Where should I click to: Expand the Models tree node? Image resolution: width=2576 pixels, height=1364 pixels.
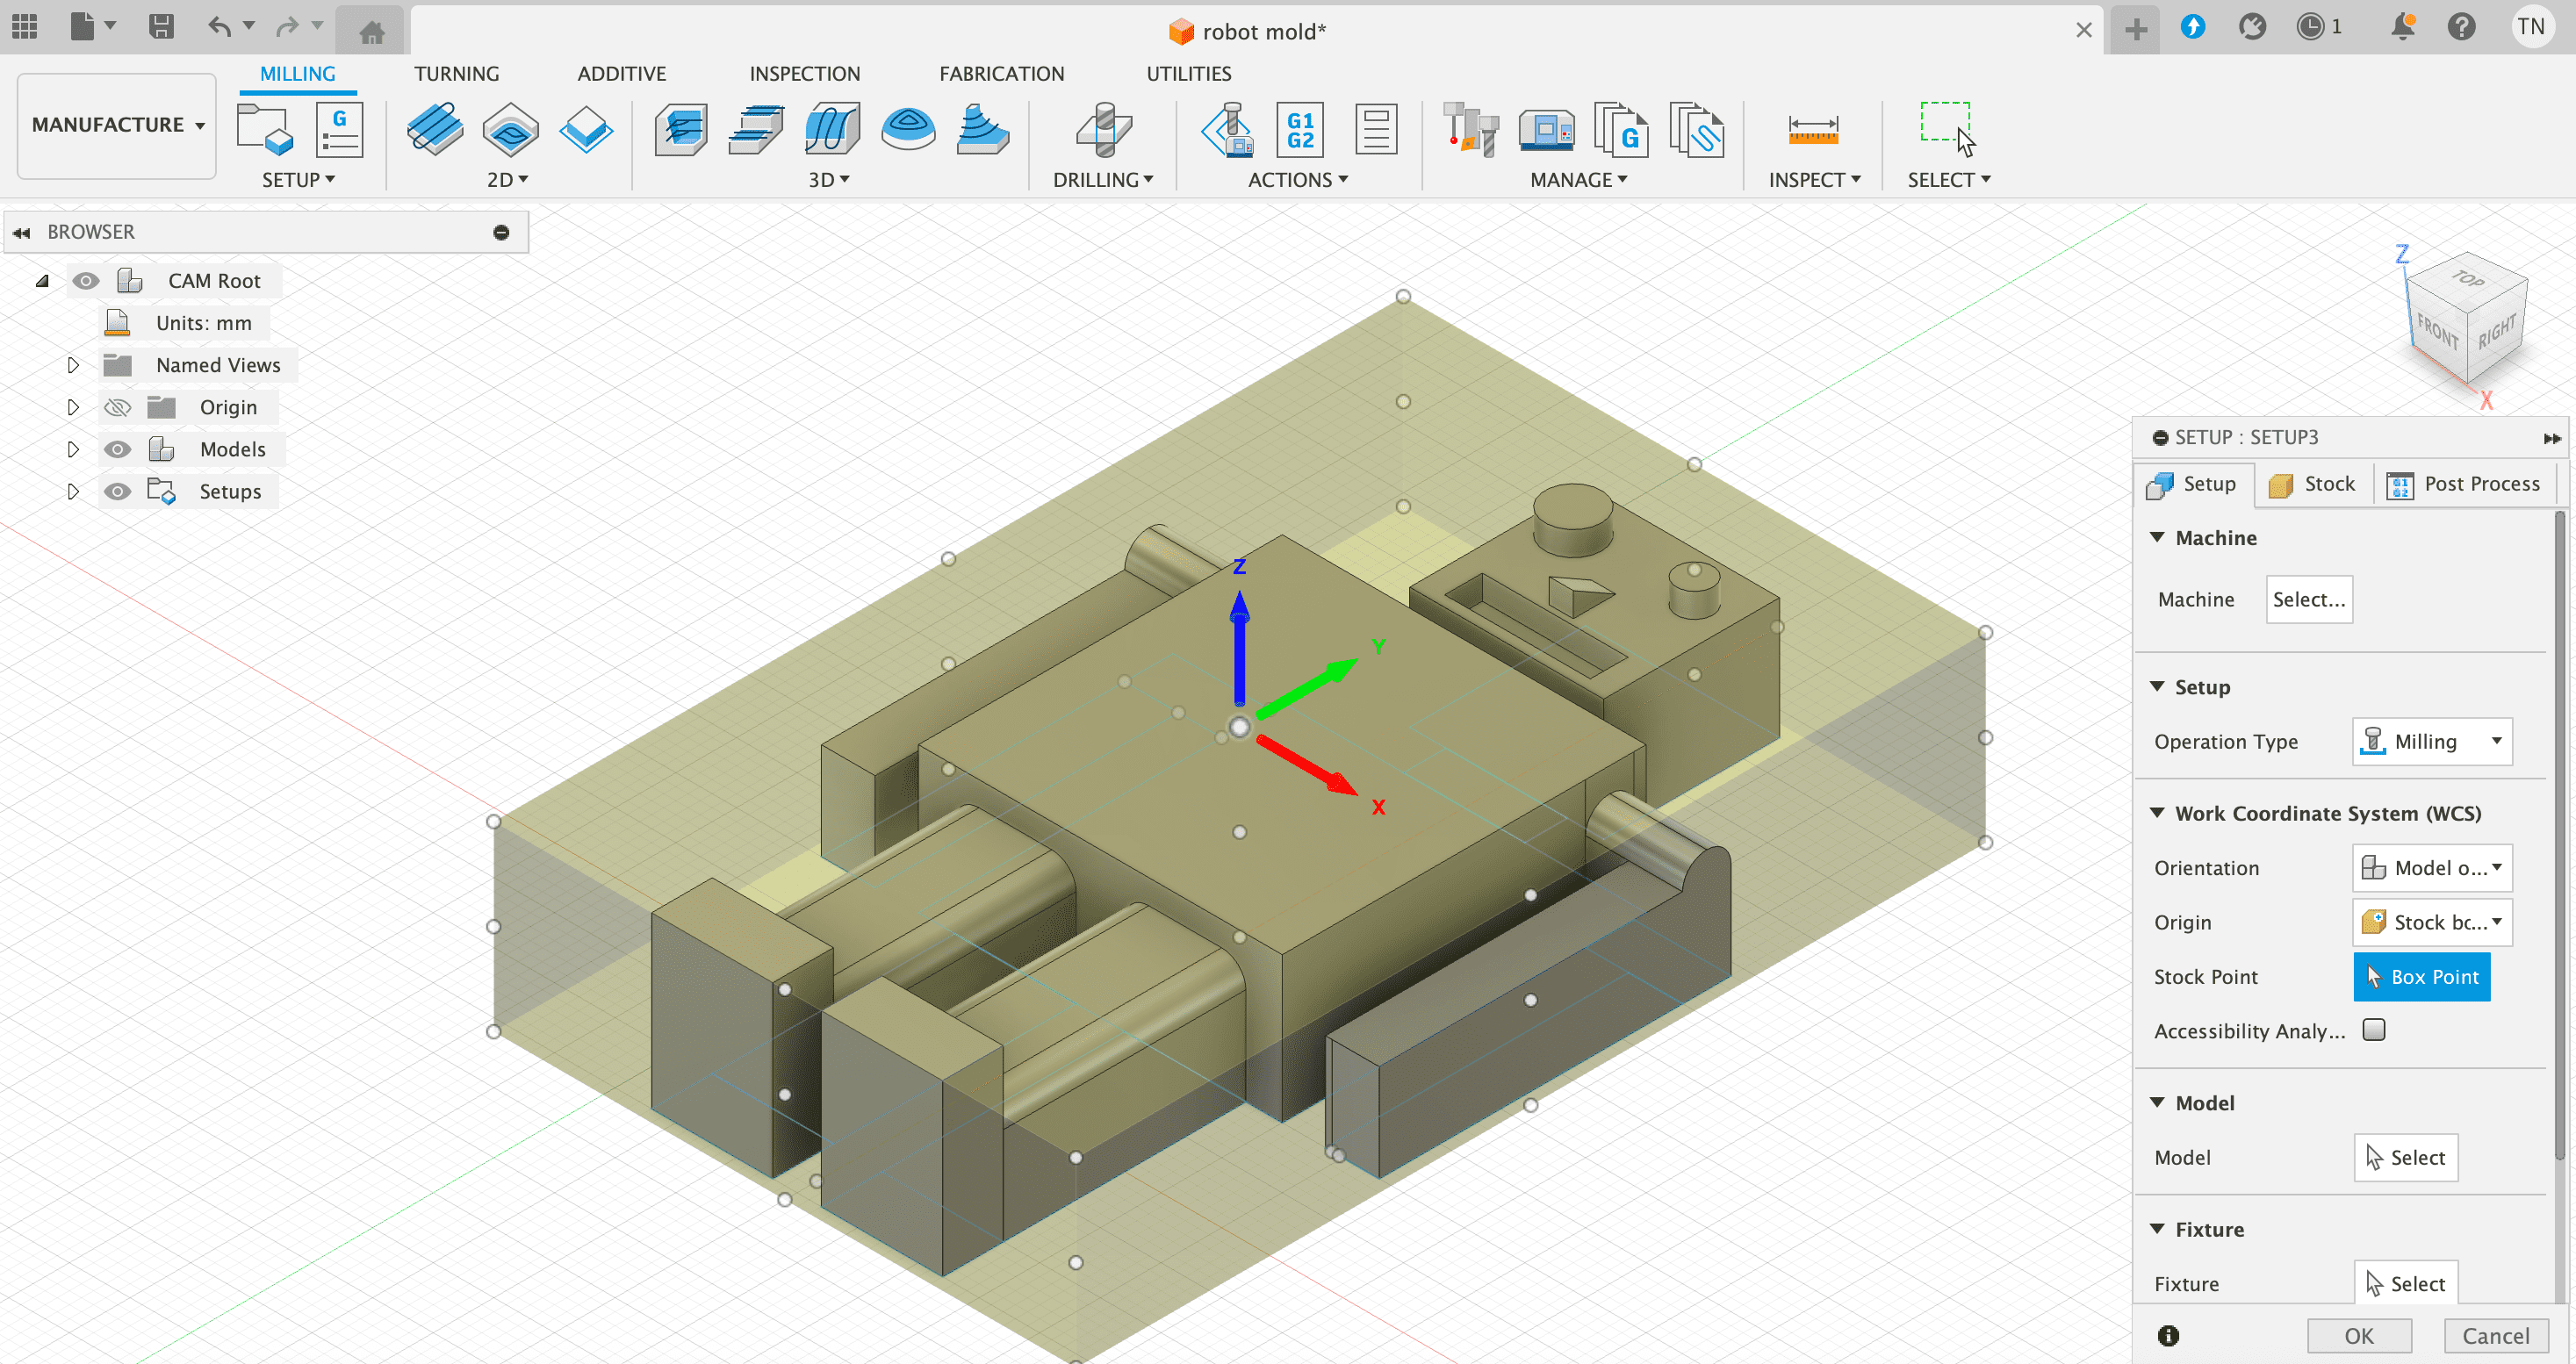[72, 449]
